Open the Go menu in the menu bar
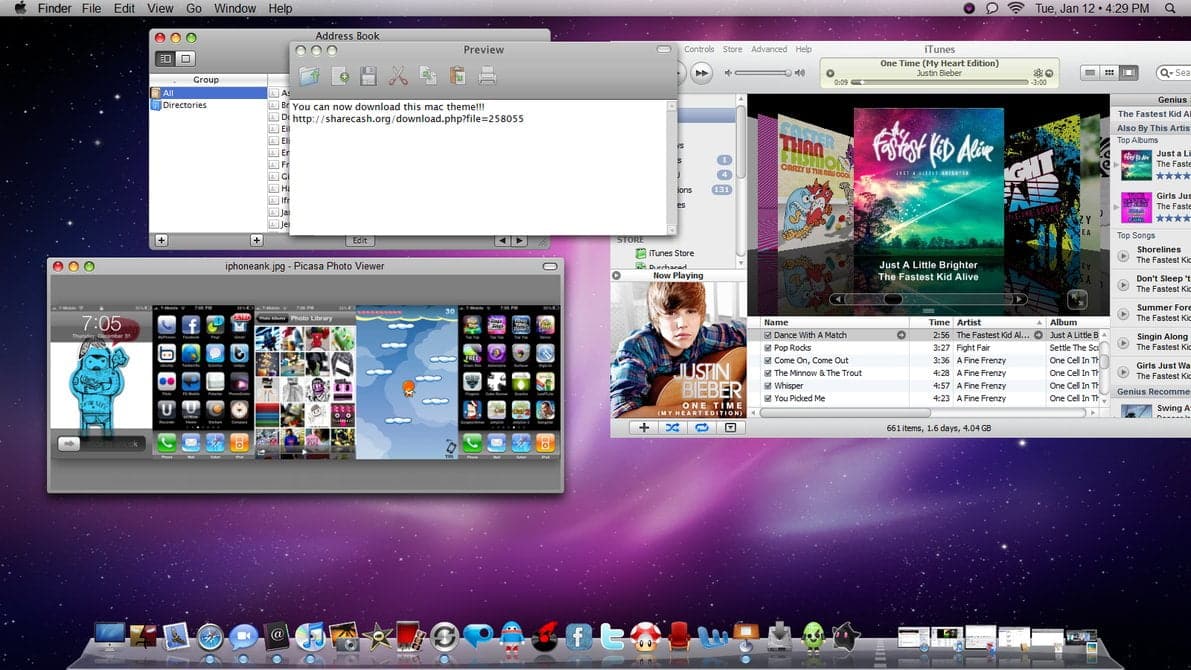Screen dimensions: 1191x670 click(x=195, y=8)
